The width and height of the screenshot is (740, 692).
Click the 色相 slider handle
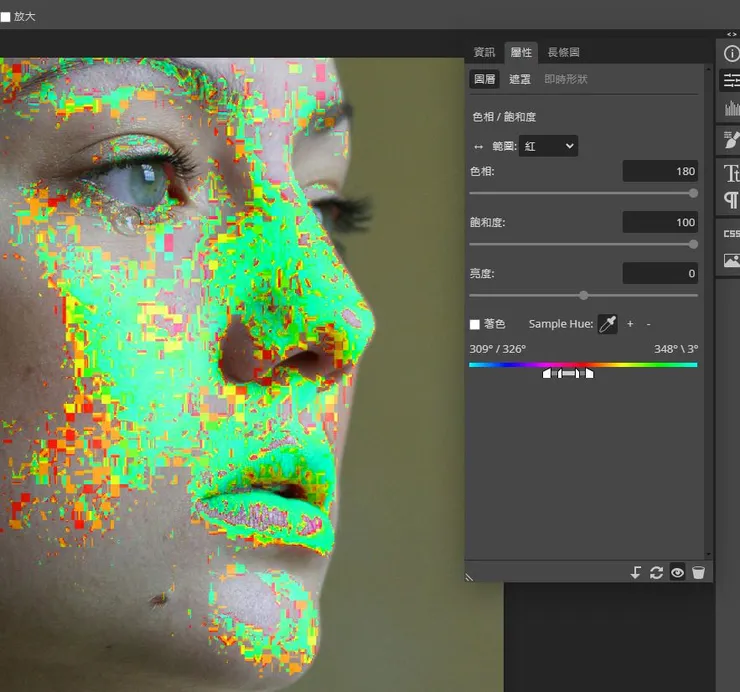(693, 193)
